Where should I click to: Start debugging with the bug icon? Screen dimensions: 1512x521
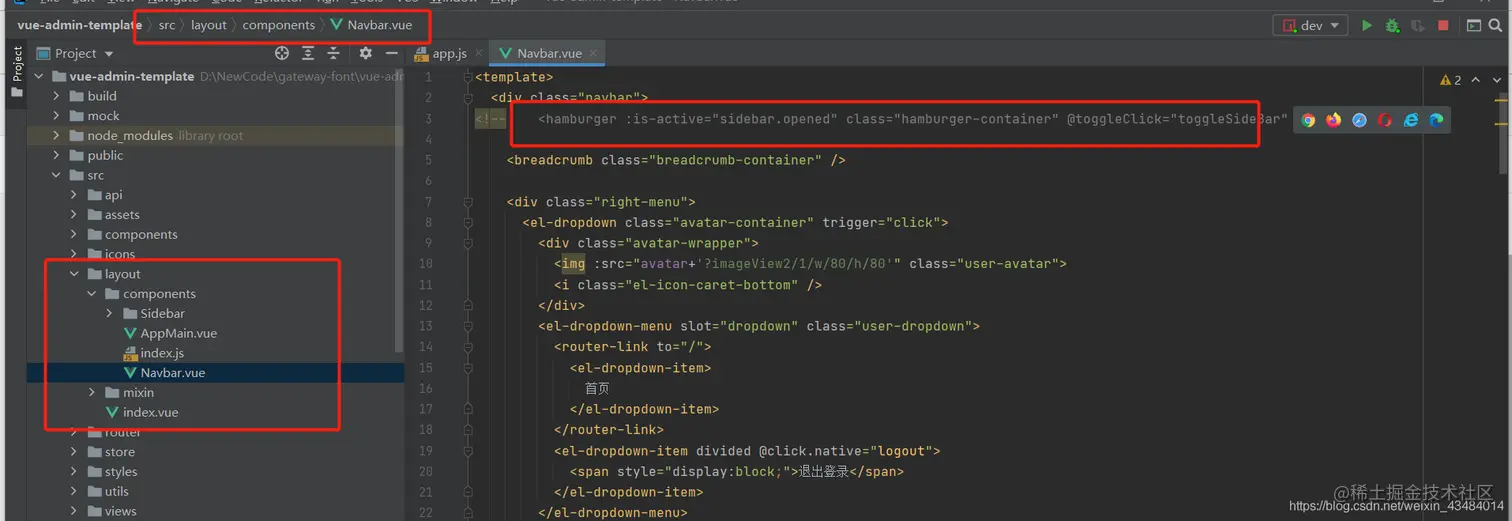pyautogui.click(x=1392, y=26)
